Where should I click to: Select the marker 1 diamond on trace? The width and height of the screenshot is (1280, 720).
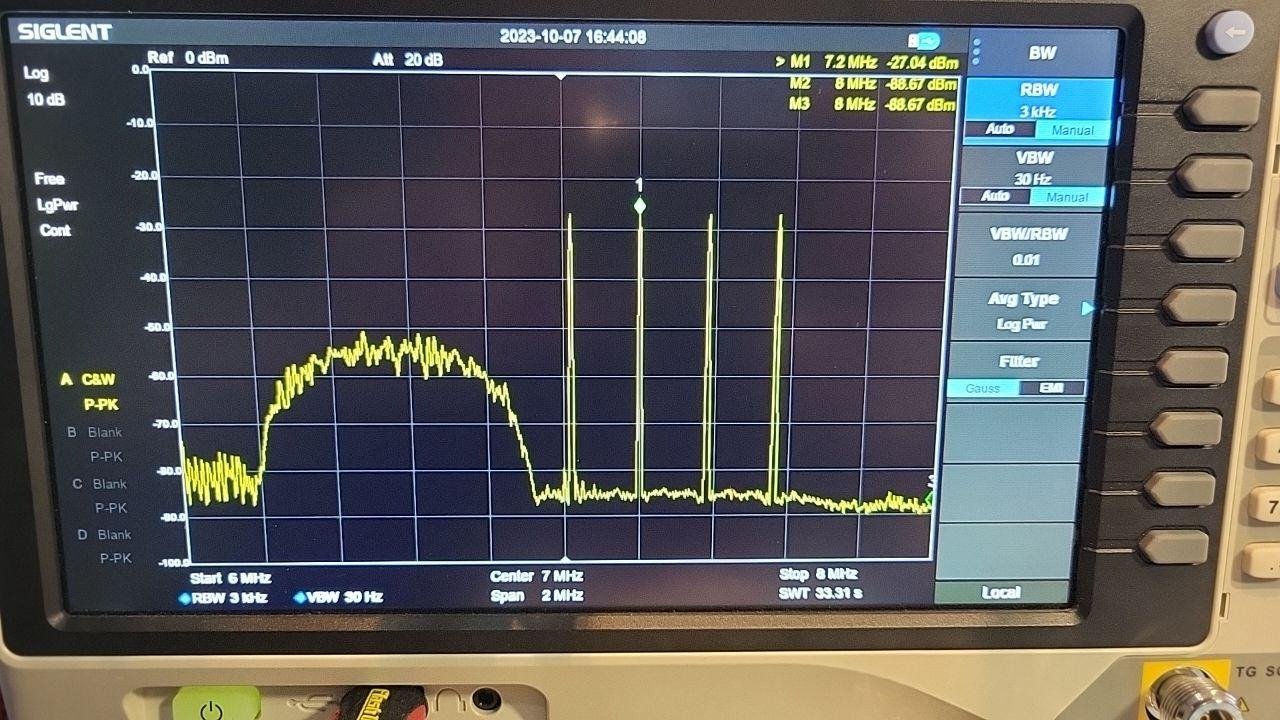coord(640,206)
